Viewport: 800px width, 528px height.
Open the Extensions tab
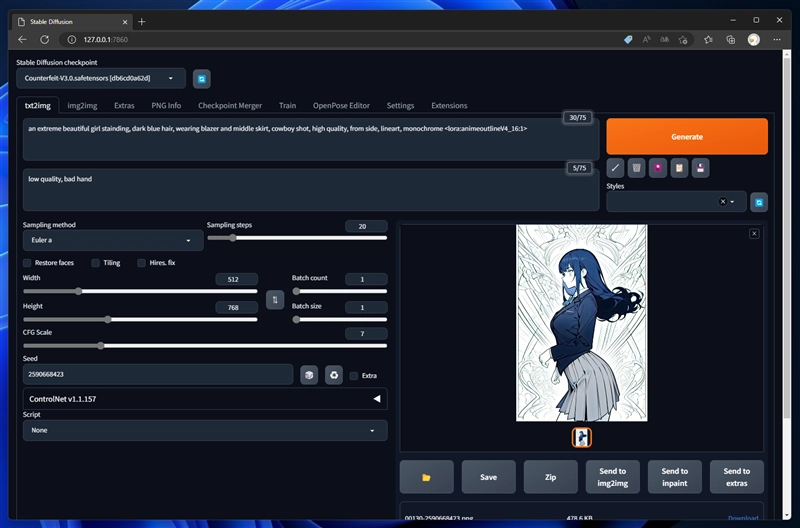pos(449,106)
